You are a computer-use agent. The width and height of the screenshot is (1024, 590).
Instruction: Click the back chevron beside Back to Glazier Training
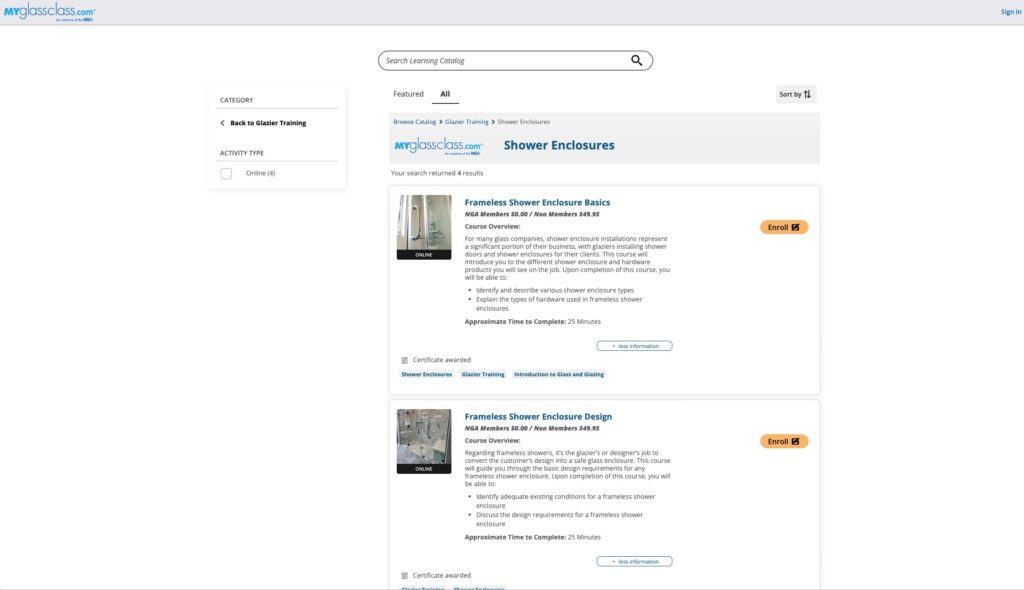(x=222, y=123)
